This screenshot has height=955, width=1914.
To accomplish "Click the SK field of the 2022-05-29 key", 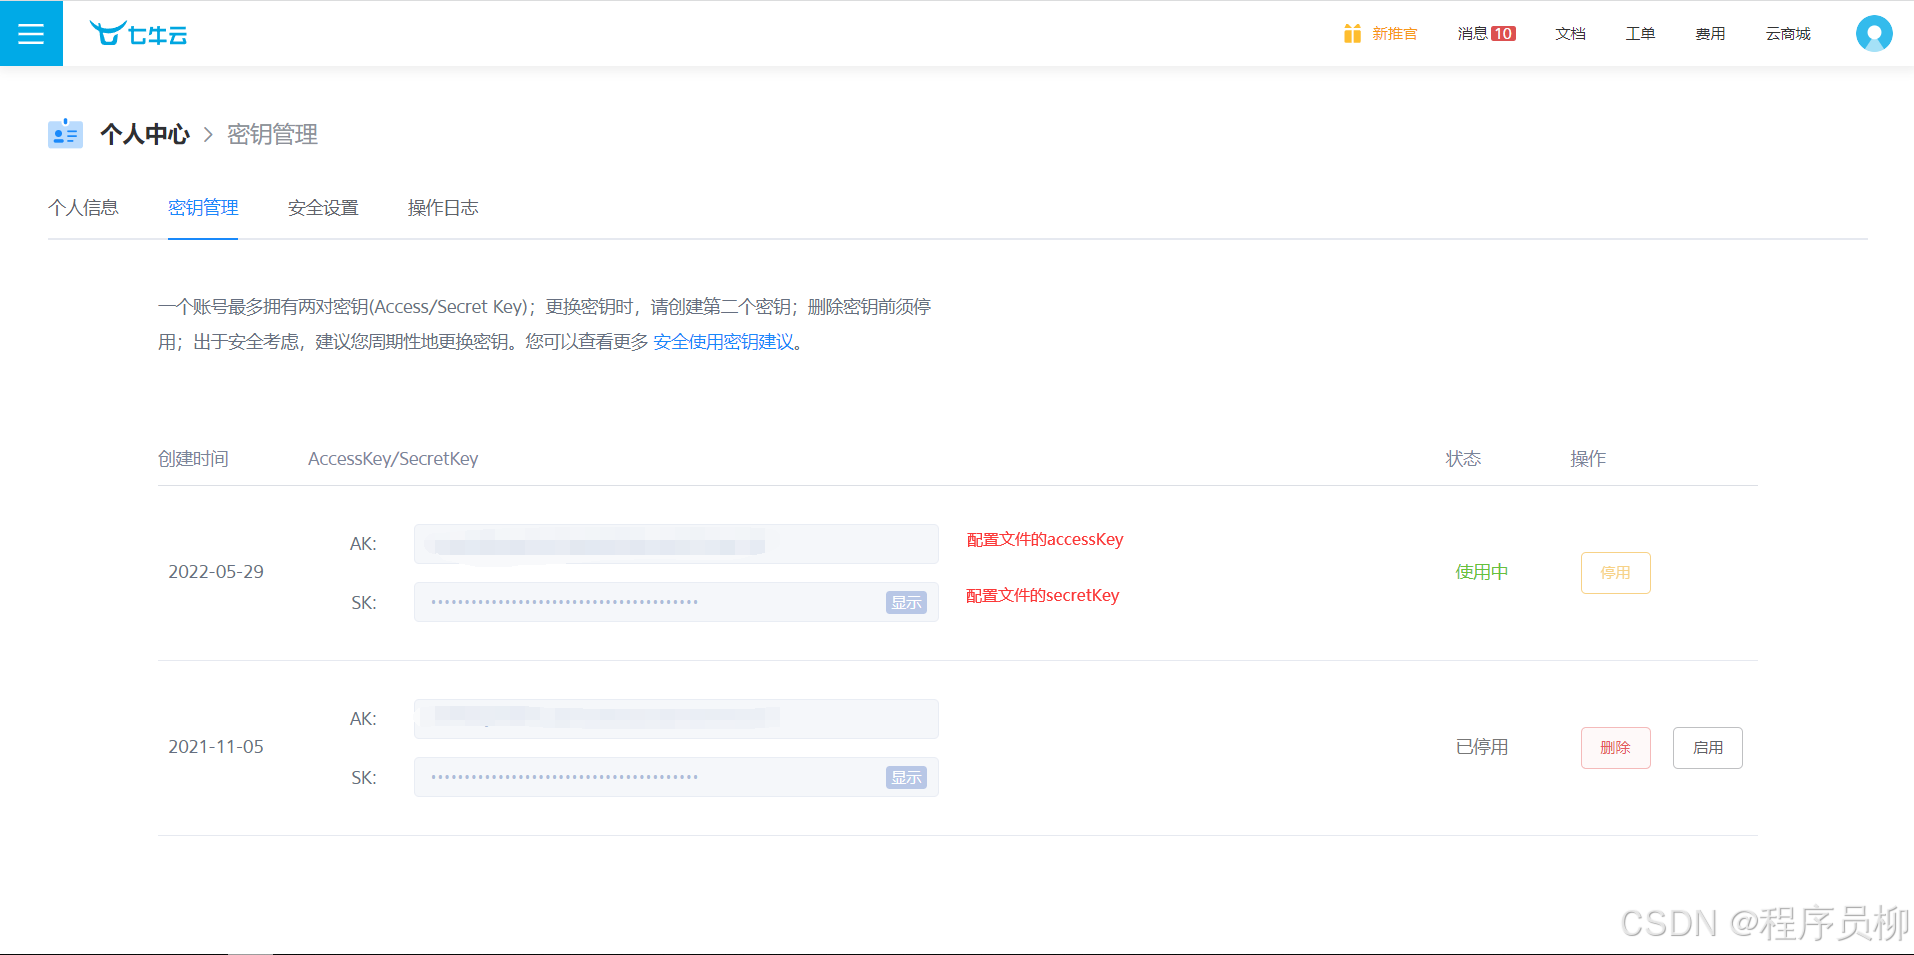I will [x=676, y=602].
